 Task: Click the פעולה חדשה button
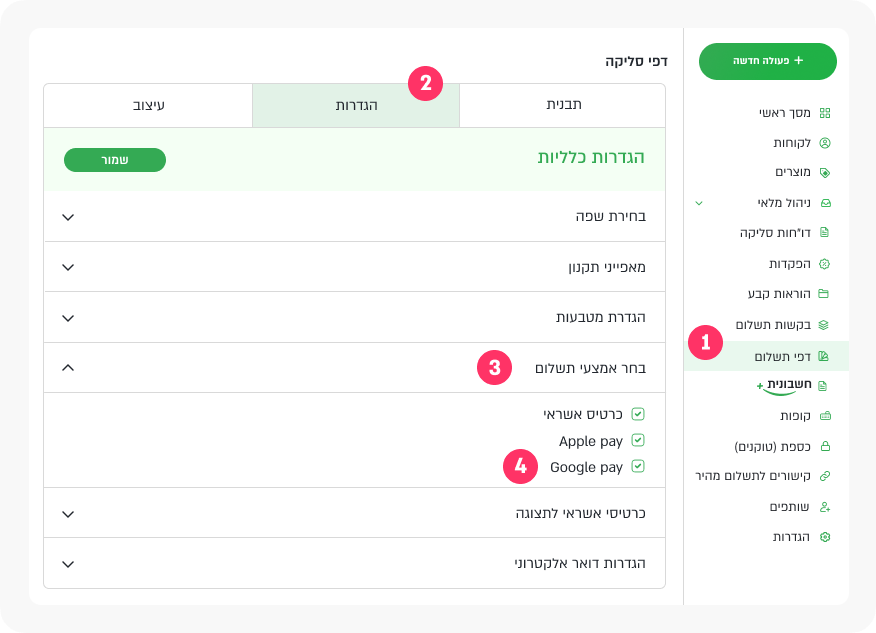click(x=767, y=61)
